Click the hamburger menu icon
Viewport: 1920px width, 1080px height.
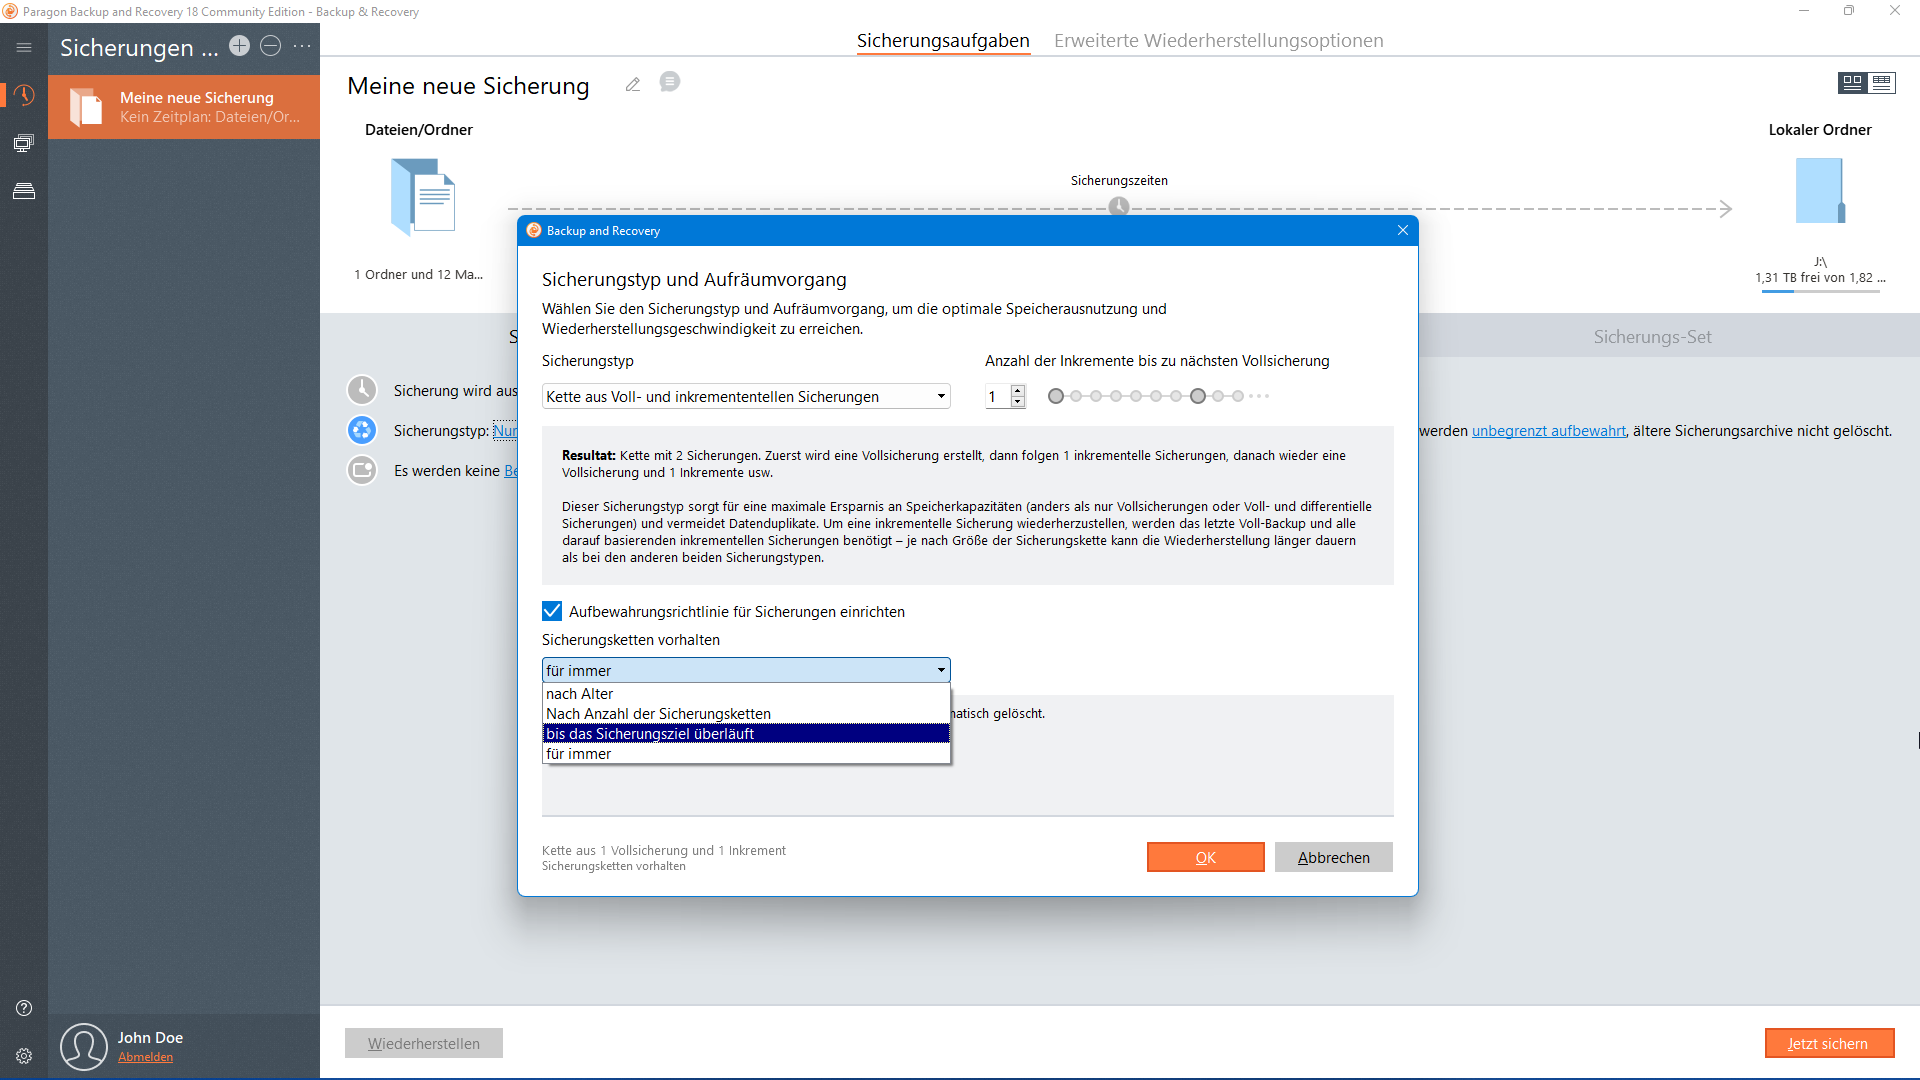(24, 47)
